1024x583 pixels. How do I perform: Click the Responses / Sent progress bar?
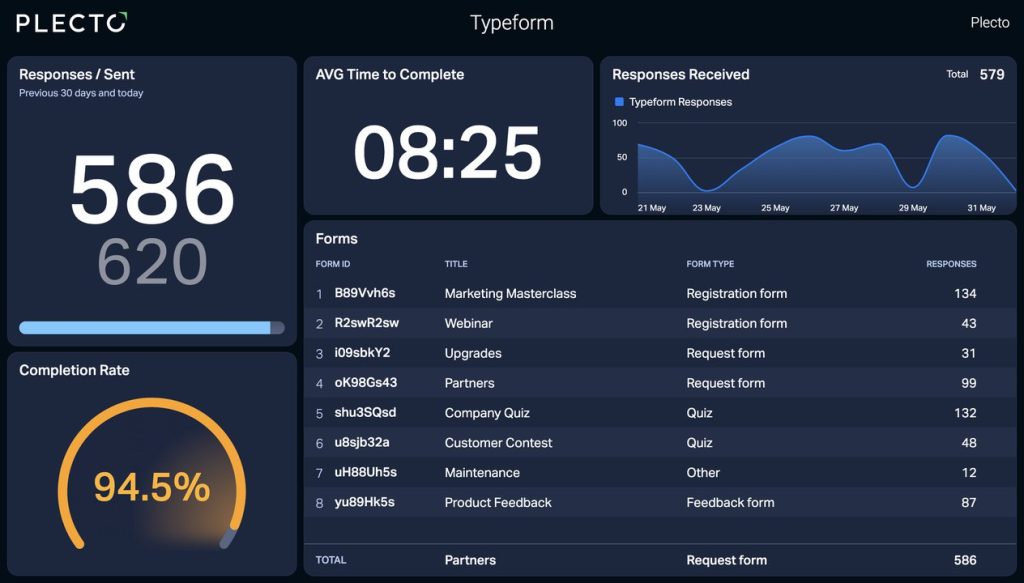[152, 328]
